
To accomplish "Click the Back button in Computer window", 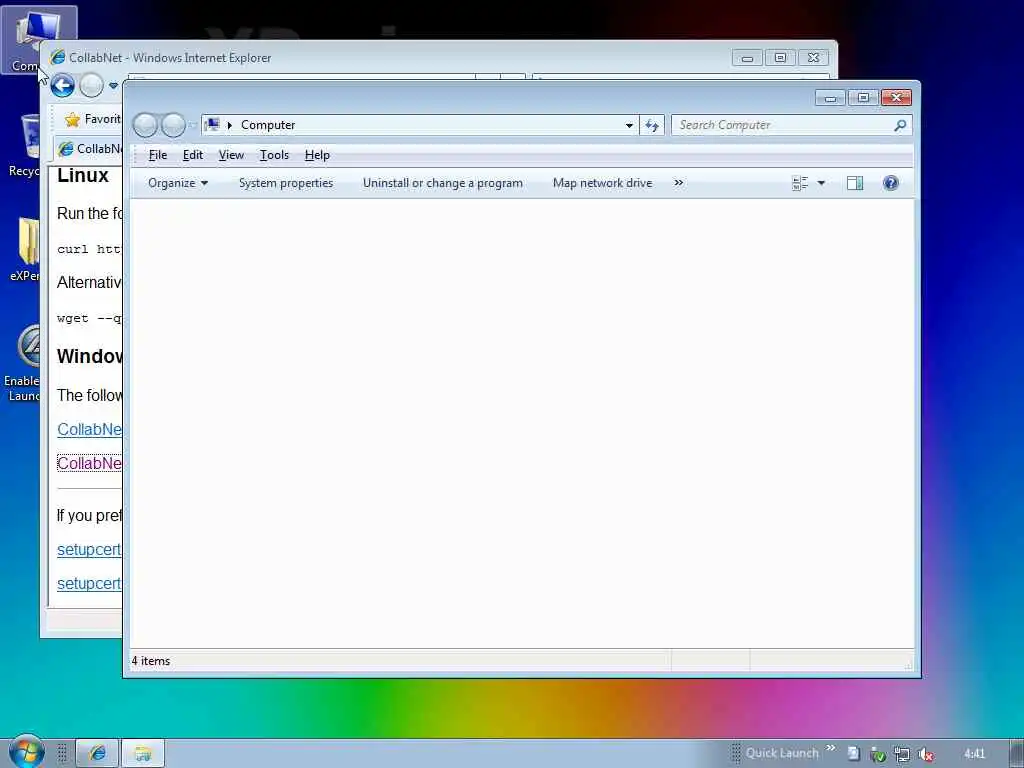I will [x=145, y=125].
